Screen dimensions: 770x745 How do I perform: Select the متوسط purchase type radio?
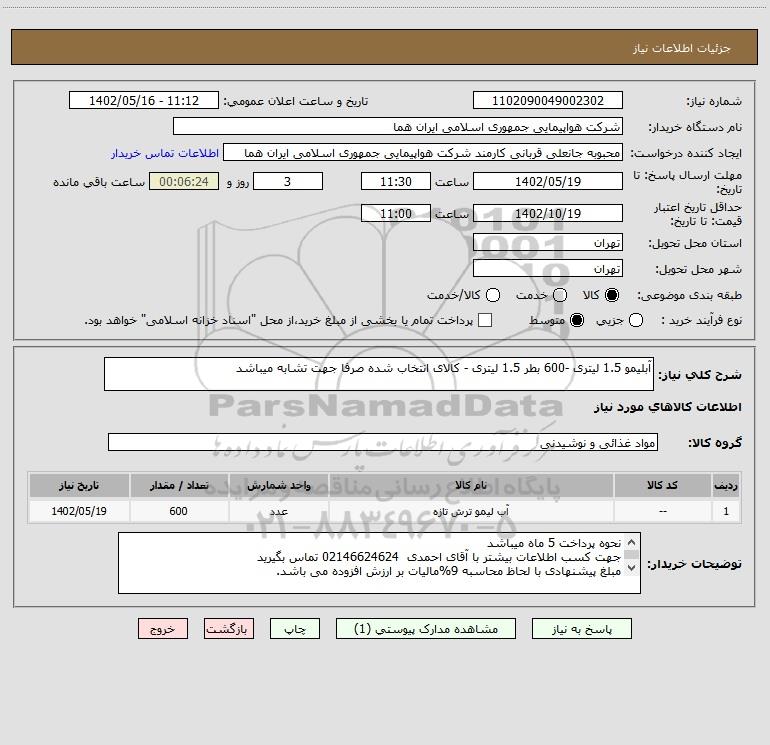(x=577, y=320)
